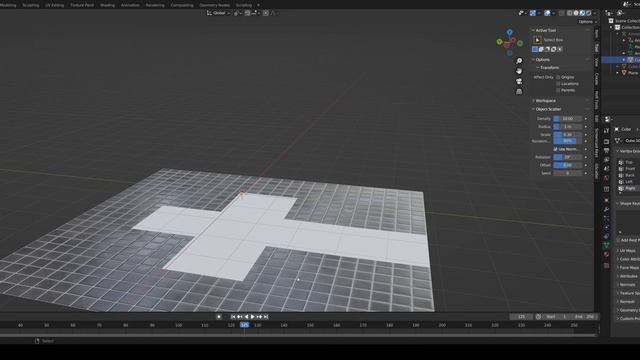This screenshot has width=640, height=360.
Task: Collapse the Options panel in the sidebar
Action: pyautogui.click(x=541, y=60)
